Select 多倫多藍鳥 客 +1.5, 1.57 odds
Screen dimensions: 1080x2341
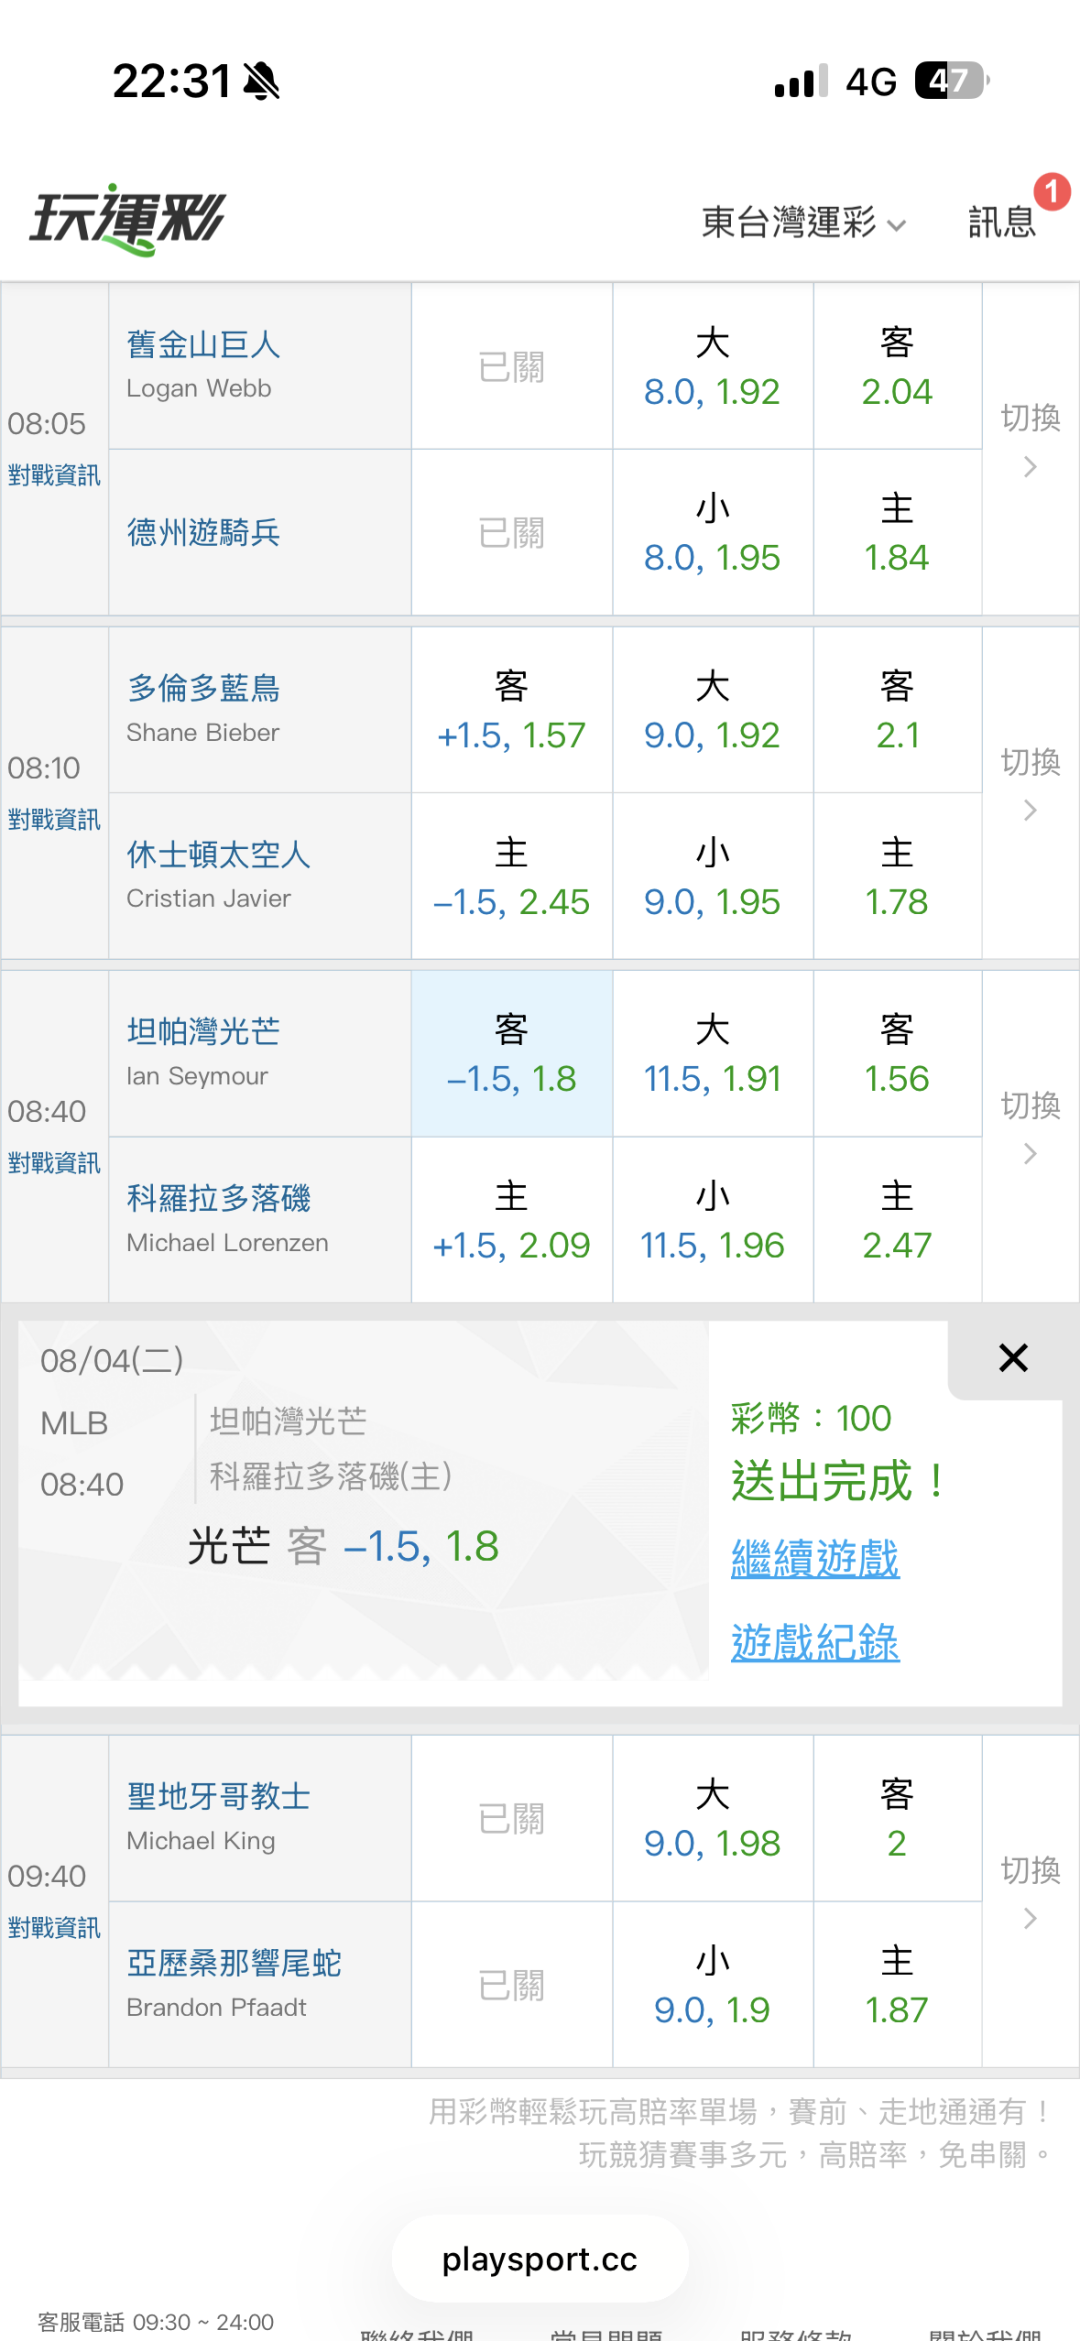[512, 711]
